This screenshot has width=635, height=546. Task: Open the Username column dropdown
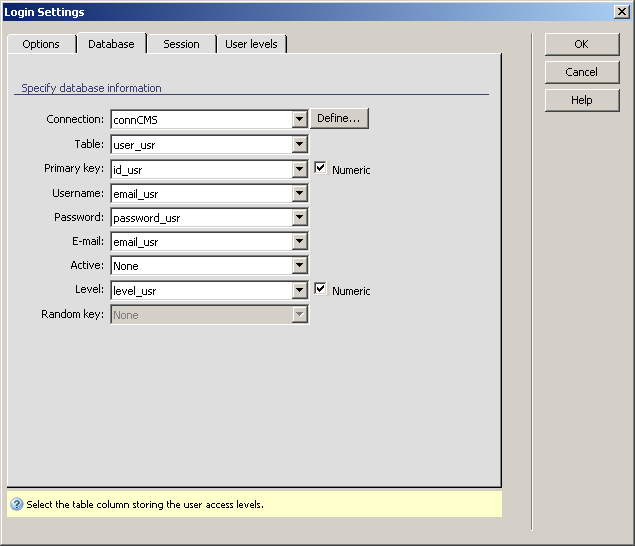tap(299, 193)
